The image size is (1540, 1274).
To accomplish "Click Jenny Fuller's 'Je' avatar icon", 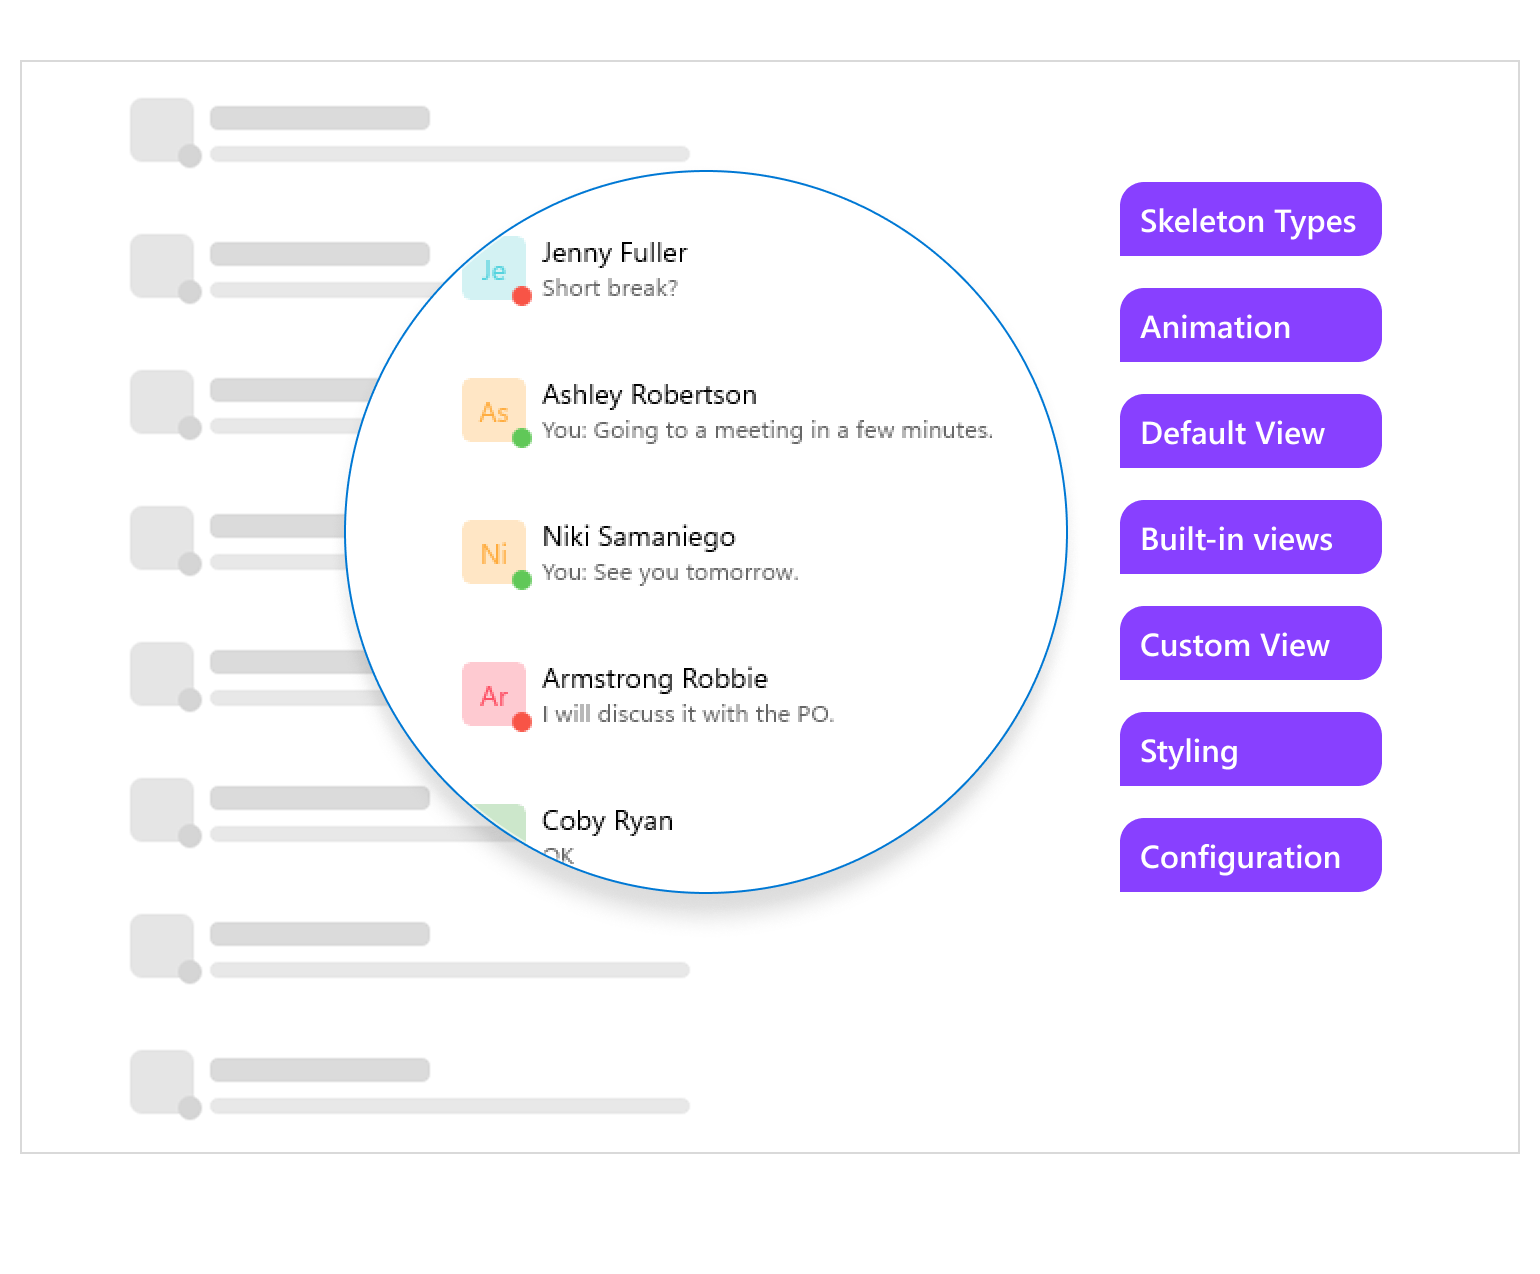I will pos(492,269).
